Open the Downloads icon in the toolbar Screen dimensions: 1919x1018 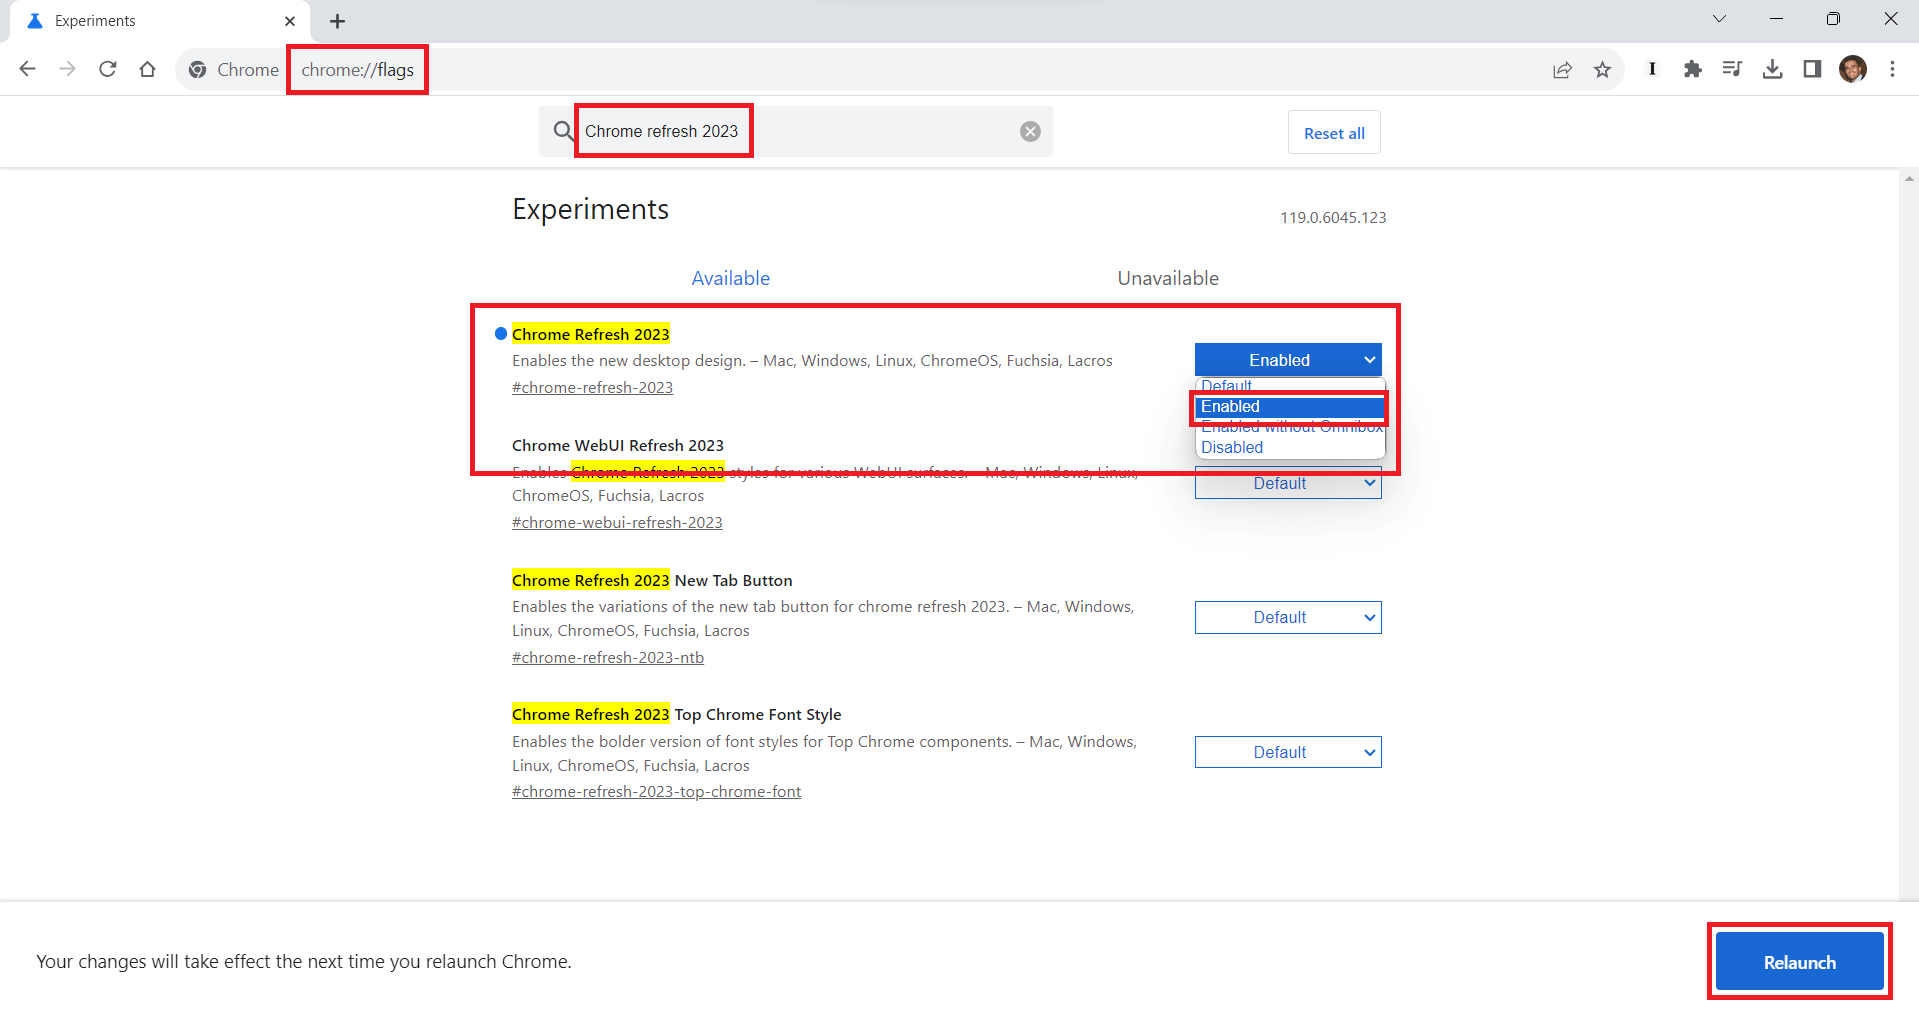(x=1772, y=69)
